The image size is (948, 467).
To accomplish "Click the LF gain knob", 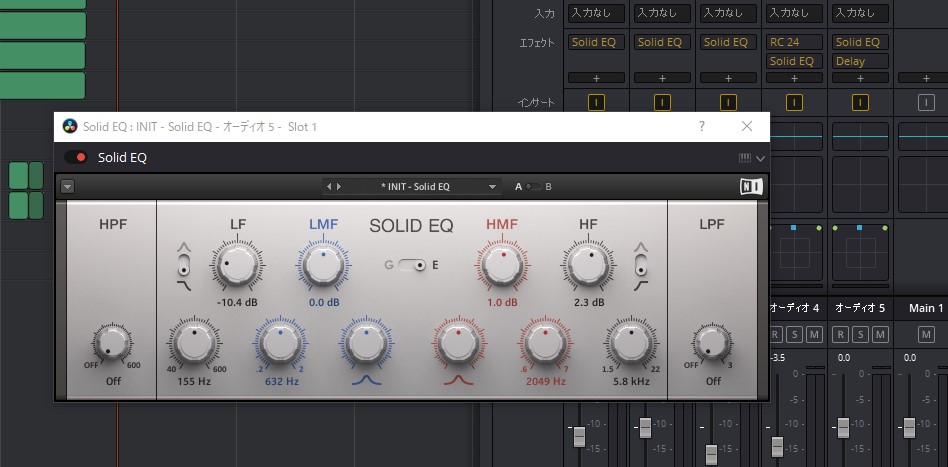I will [x=237, y=265].
